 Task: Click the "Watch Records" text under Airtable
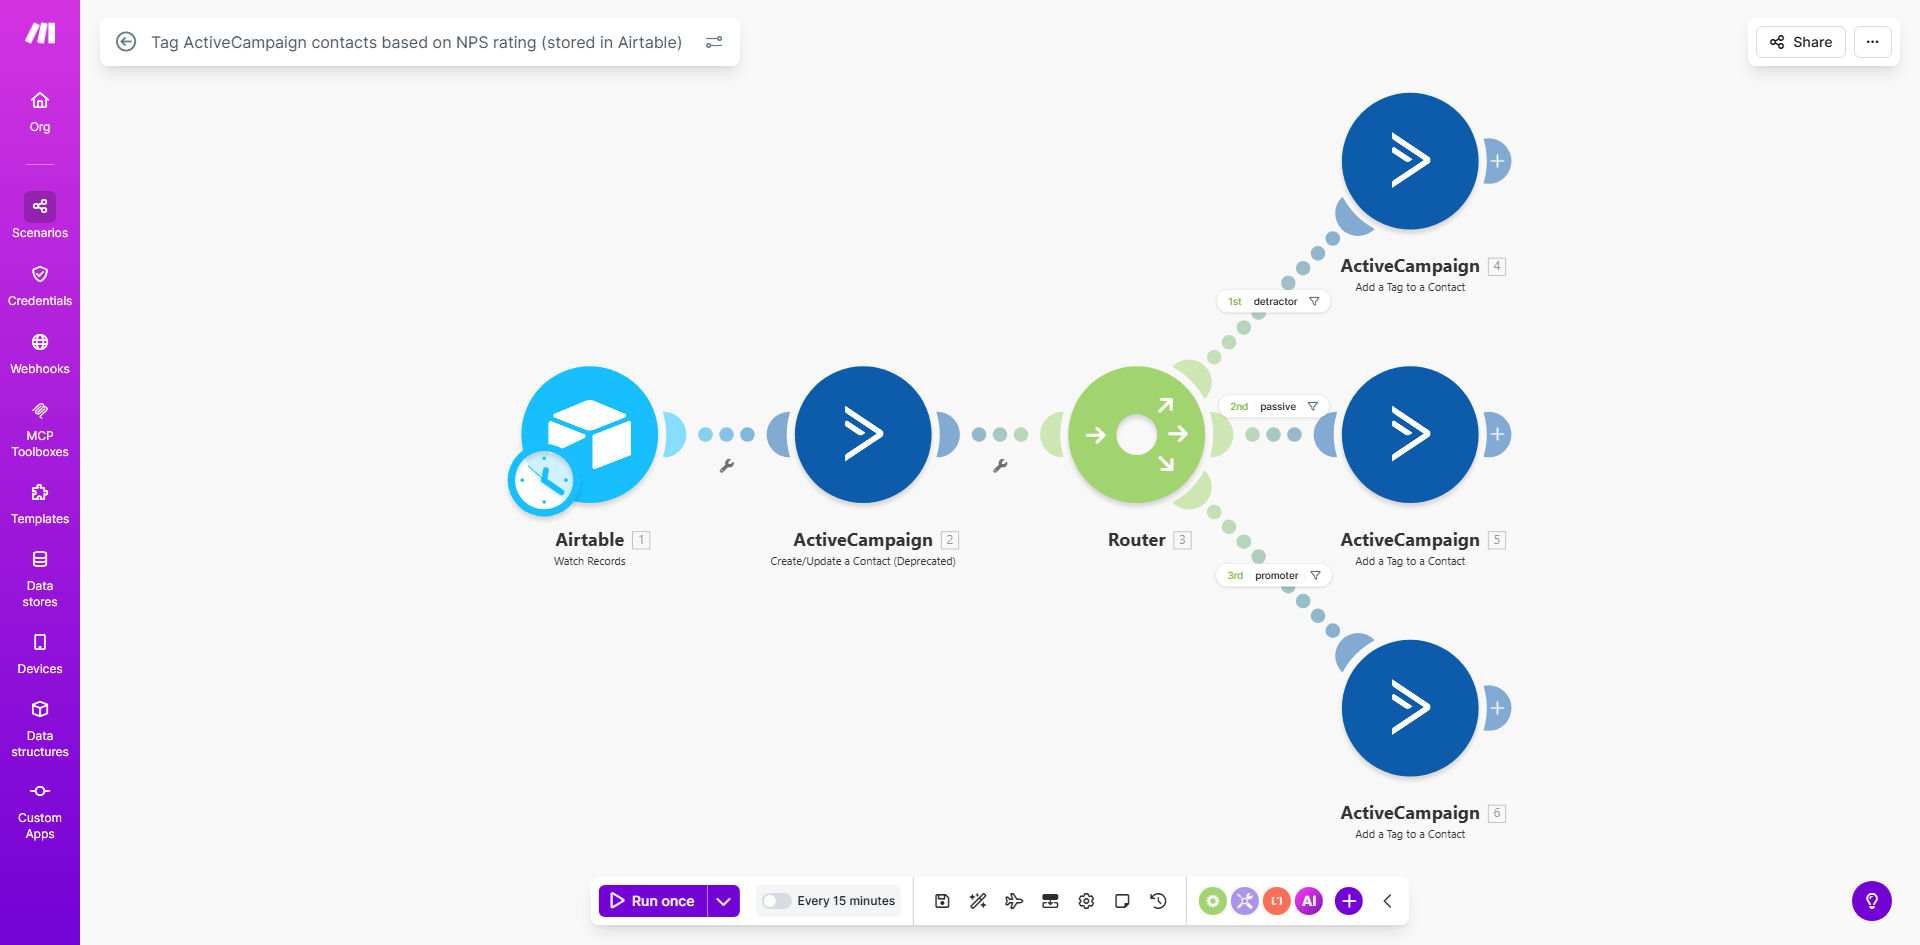click(x=590, y=561)
